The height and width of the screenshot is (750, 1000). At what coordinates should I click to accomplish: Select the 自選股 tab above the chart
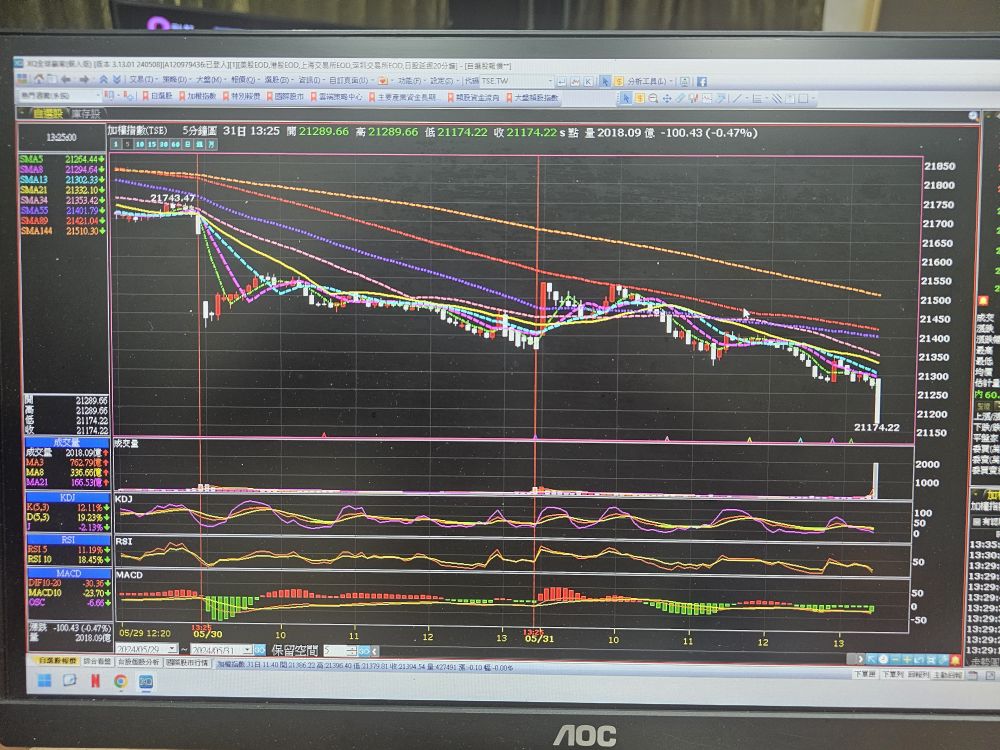(x=48, y=114)
